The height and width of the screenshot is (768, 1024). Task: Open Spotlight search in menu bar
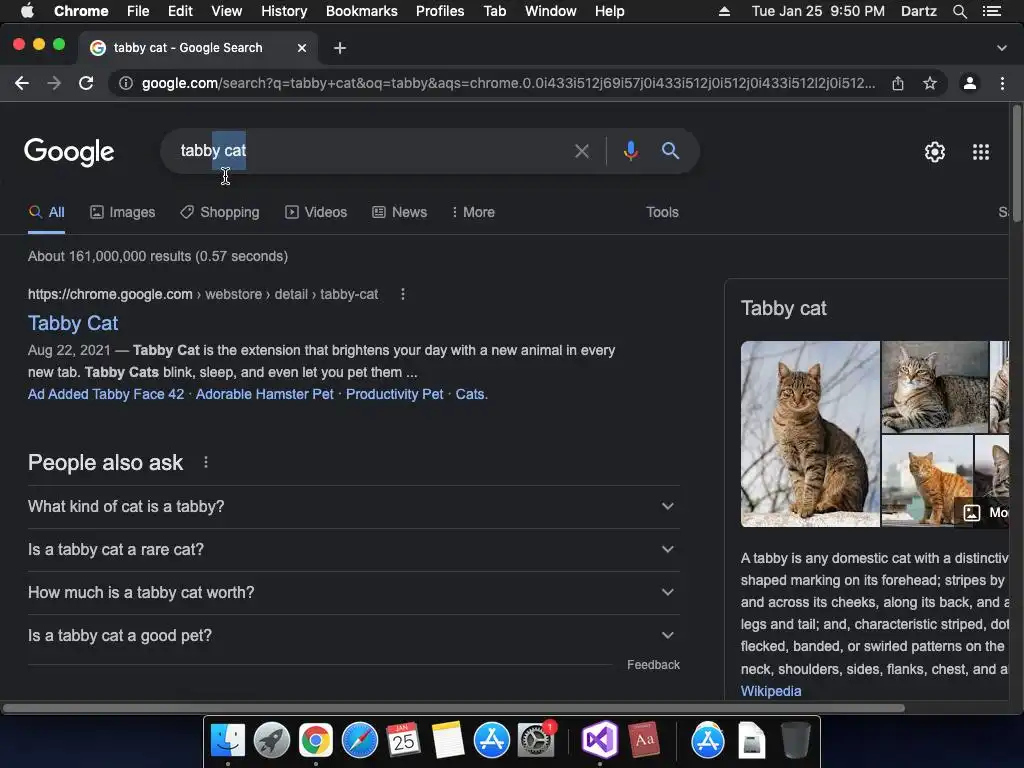coord(959,11)
